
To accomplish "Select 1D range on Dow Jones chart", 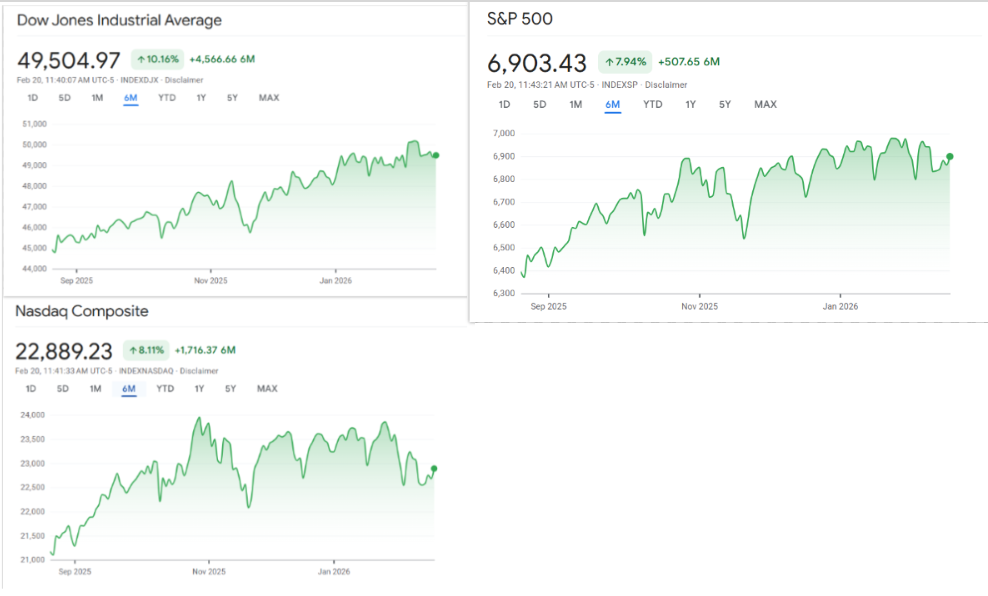I will coord(32,98).
